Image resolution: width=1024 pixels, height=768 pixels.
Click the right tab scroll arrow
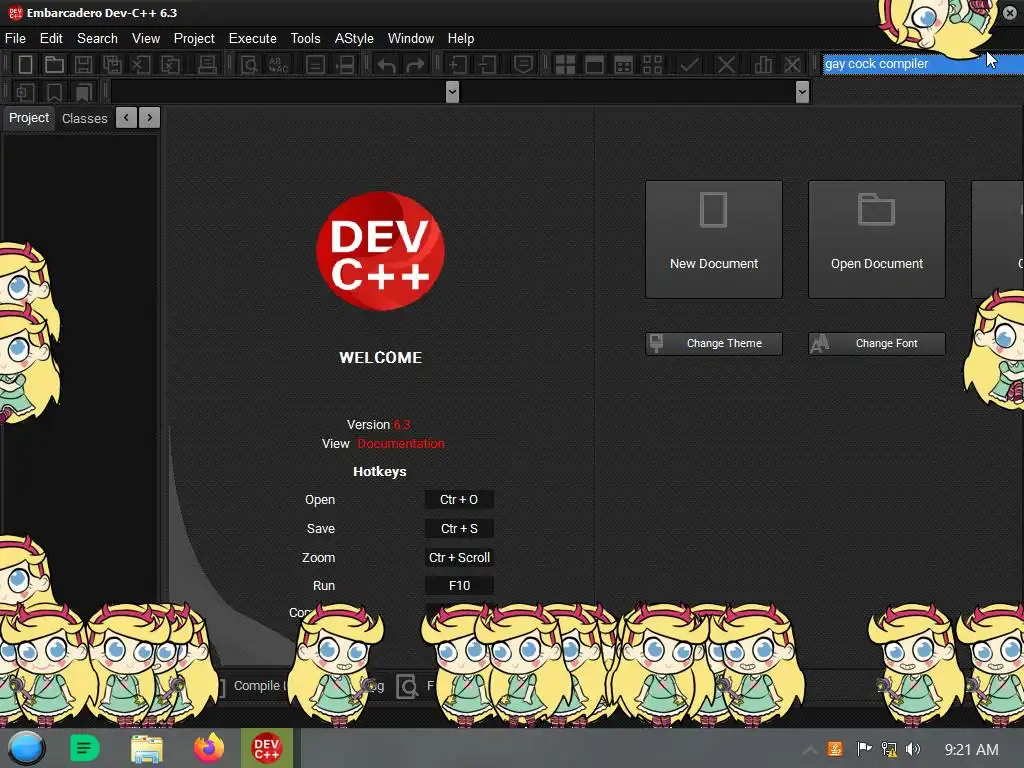150,118
